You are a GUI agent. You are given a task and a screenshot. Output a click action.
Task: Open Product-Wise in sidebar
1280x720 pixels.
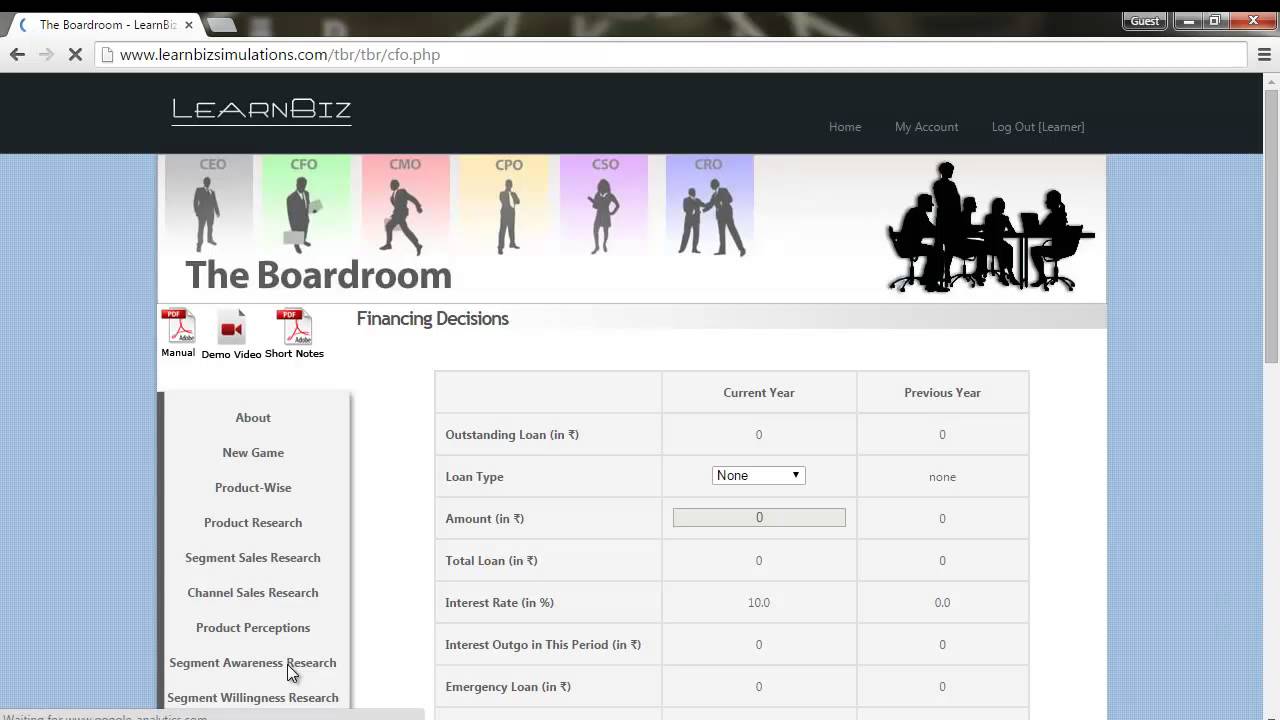(253, 488)
